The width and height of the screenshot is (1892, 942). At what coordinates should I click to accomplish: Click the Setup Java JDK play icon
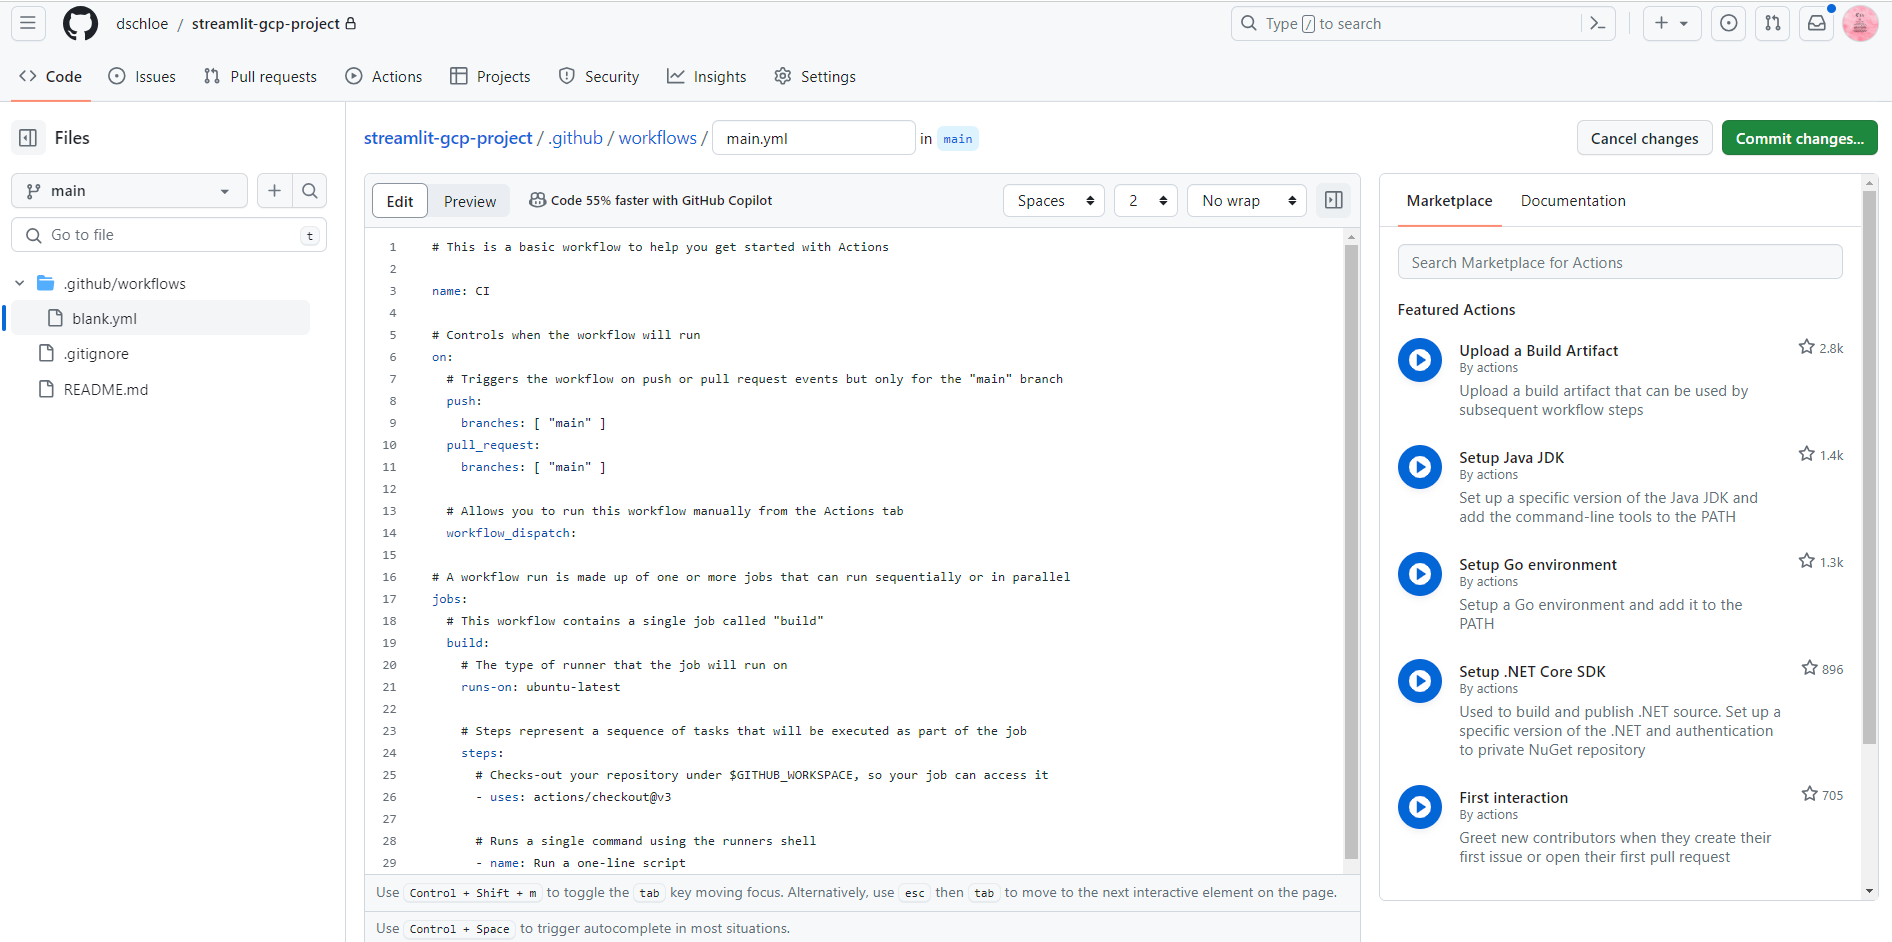point(1420,467)
